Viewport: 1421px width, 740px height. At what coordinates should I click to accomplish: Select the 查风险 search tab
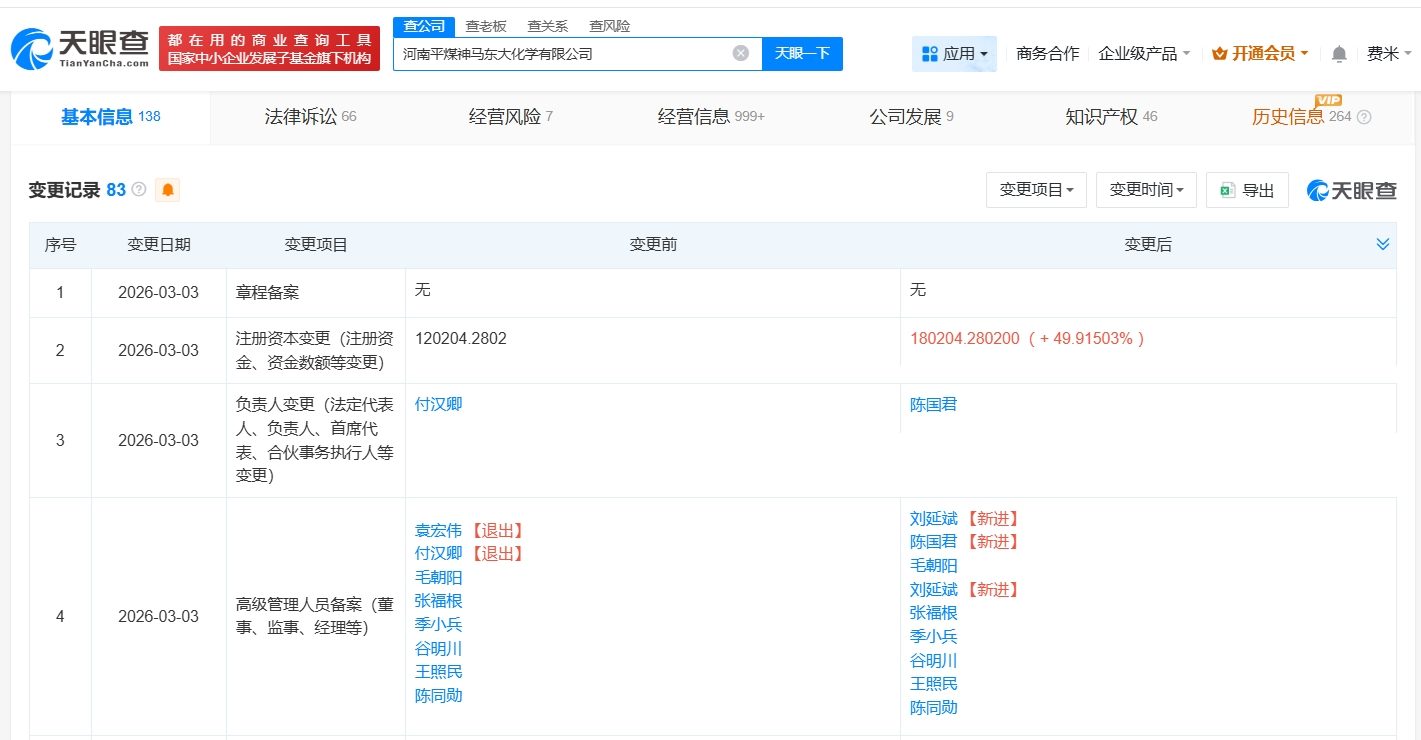click(x=609, y=26)
